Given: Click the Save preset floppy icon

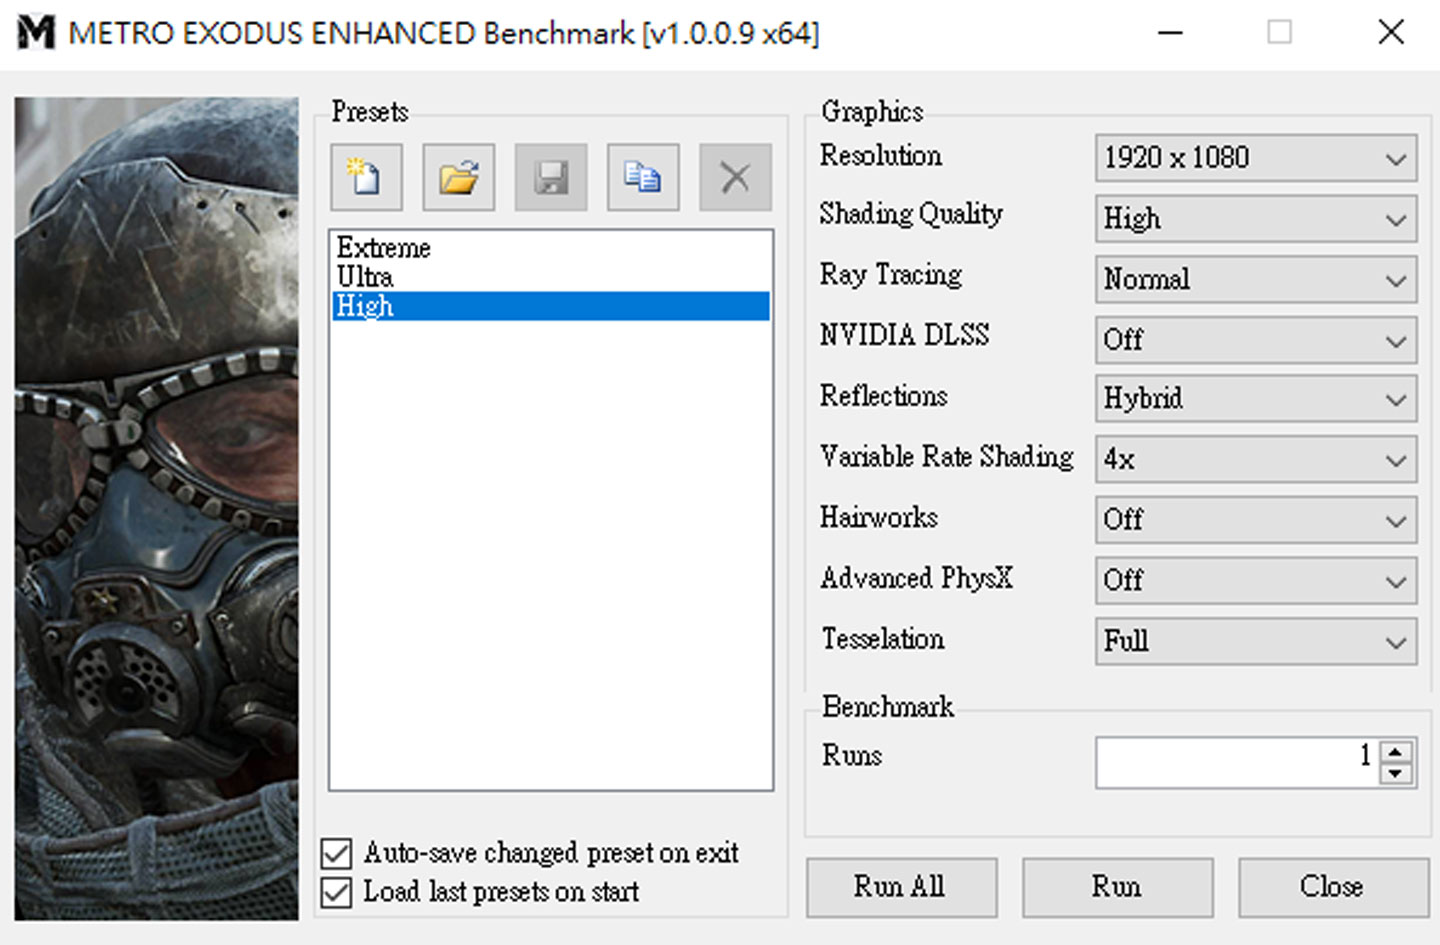Looking at the screenshot, I should pyautogui.click(x=551, y=178).
